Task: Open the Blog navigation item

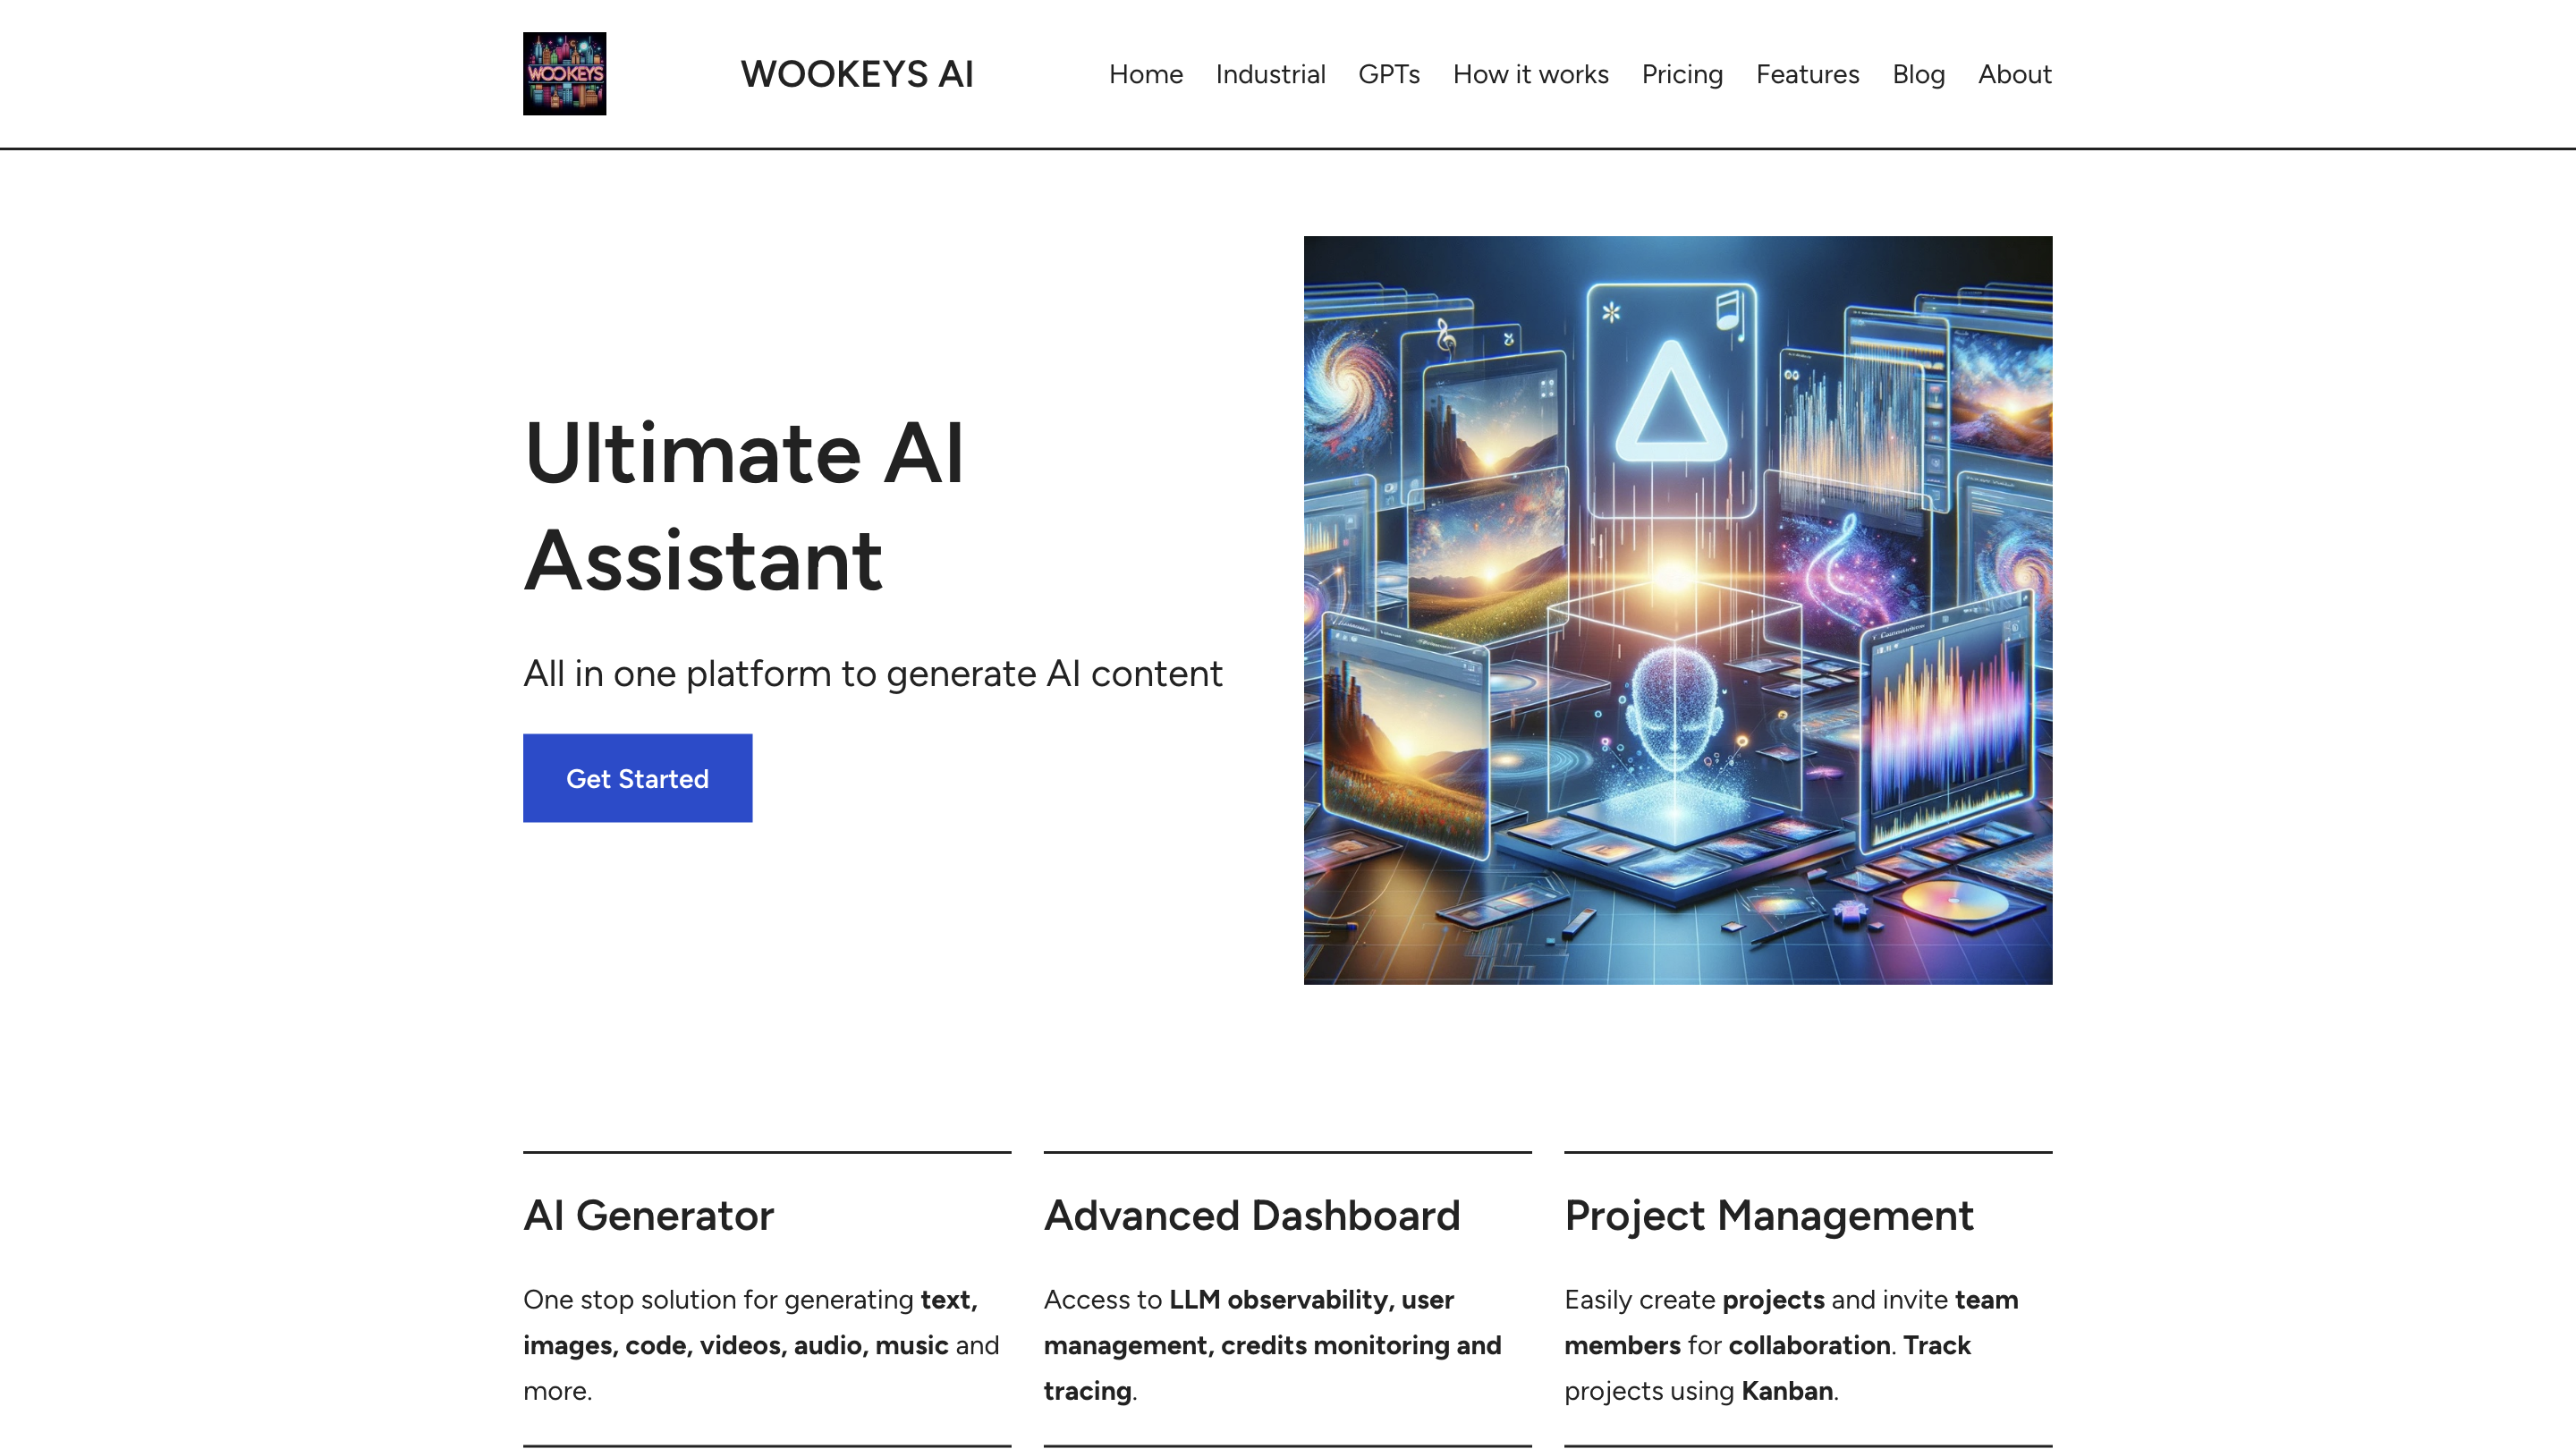Action: tap(1918, 74)
